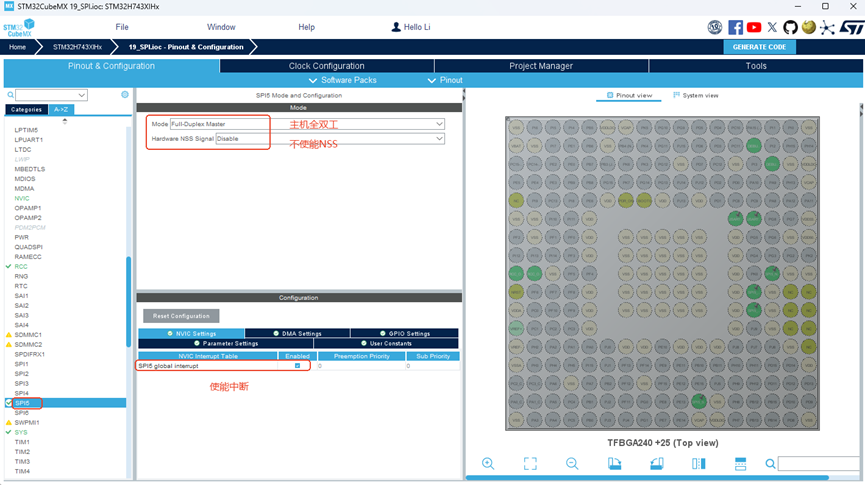Open the YouTube icon link
865x485 pixels.
(754, 27)
